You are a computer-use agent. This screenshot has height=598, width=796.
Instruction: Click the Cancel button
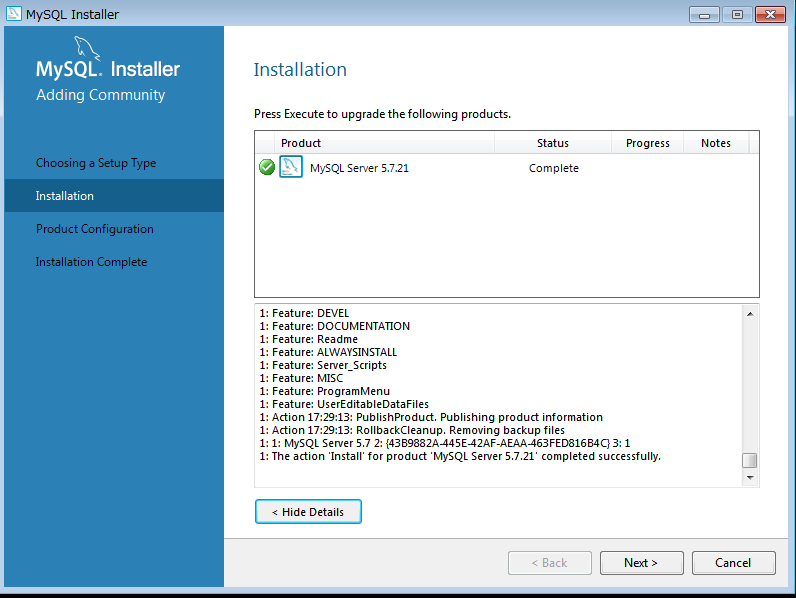(733, 562)
